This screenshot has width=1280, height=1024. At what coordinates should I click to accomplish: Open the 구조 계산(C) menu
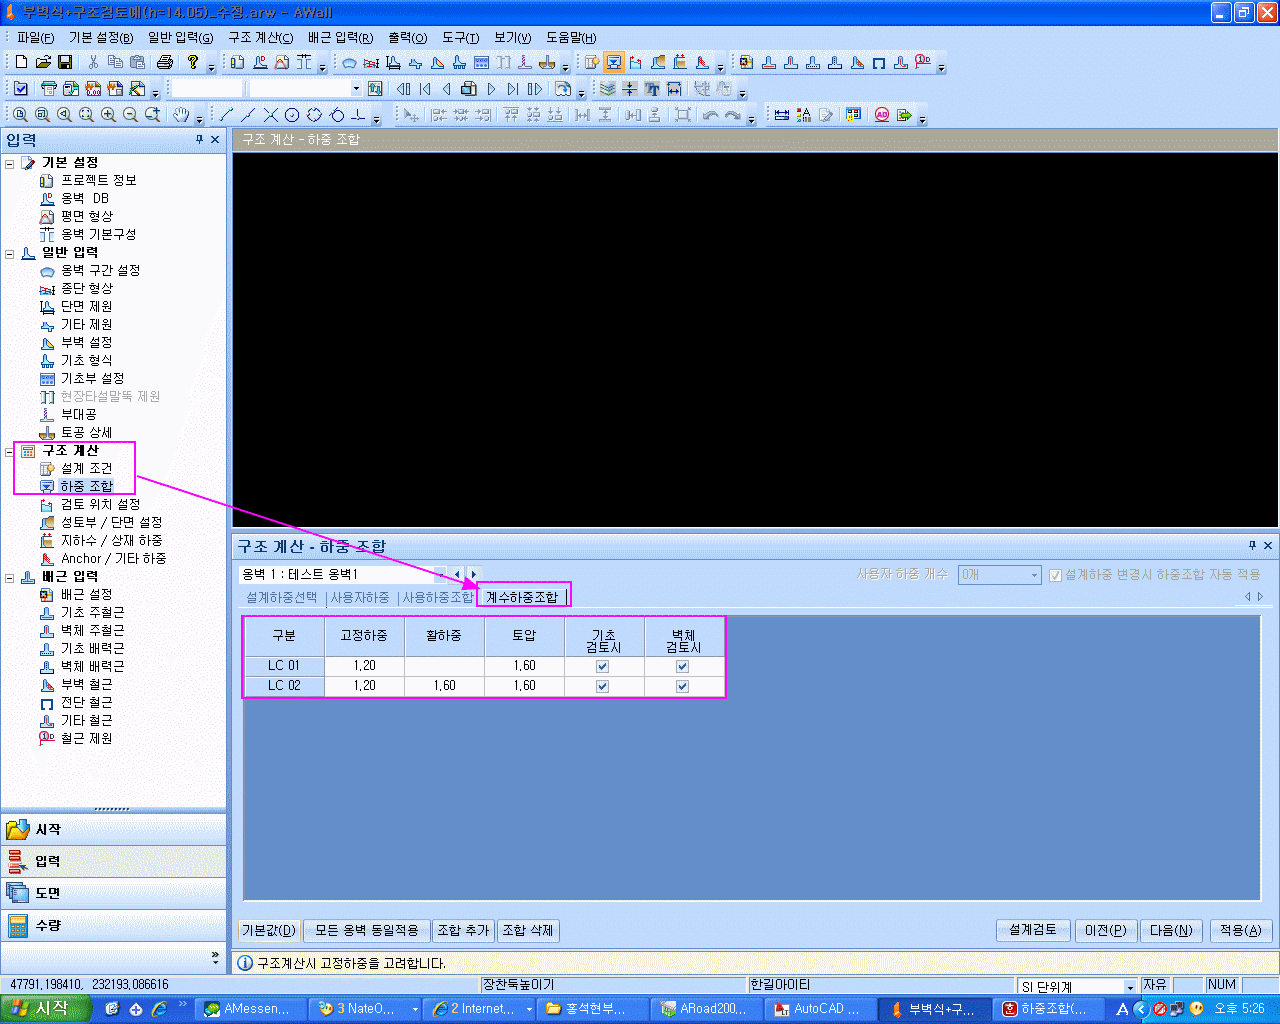tap(260, 37)
